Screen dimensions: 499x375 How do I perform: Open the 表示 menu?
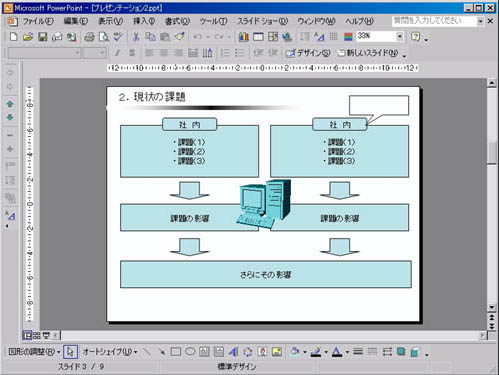pyautogui.click(x=110, y=21)
